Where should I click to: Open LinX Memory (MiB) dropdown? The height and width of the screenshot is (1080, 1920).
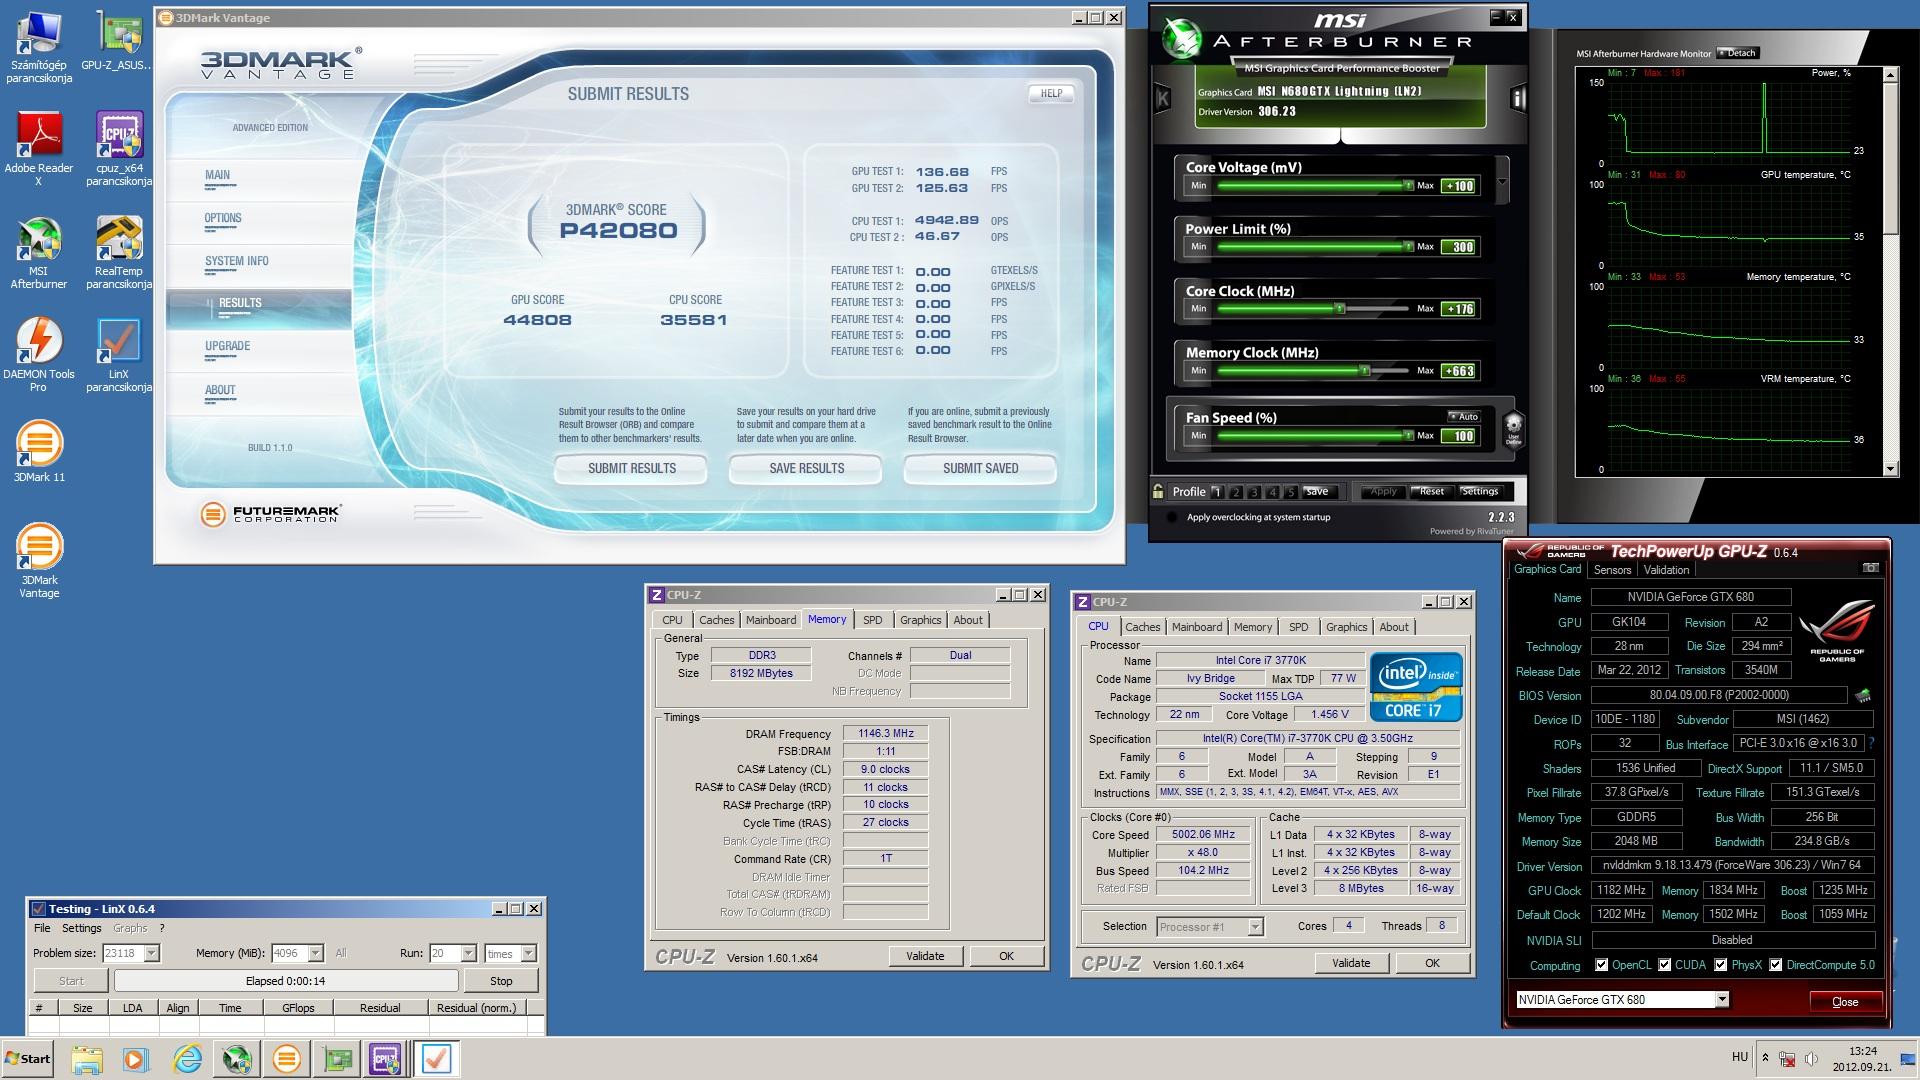pos(316,953)
